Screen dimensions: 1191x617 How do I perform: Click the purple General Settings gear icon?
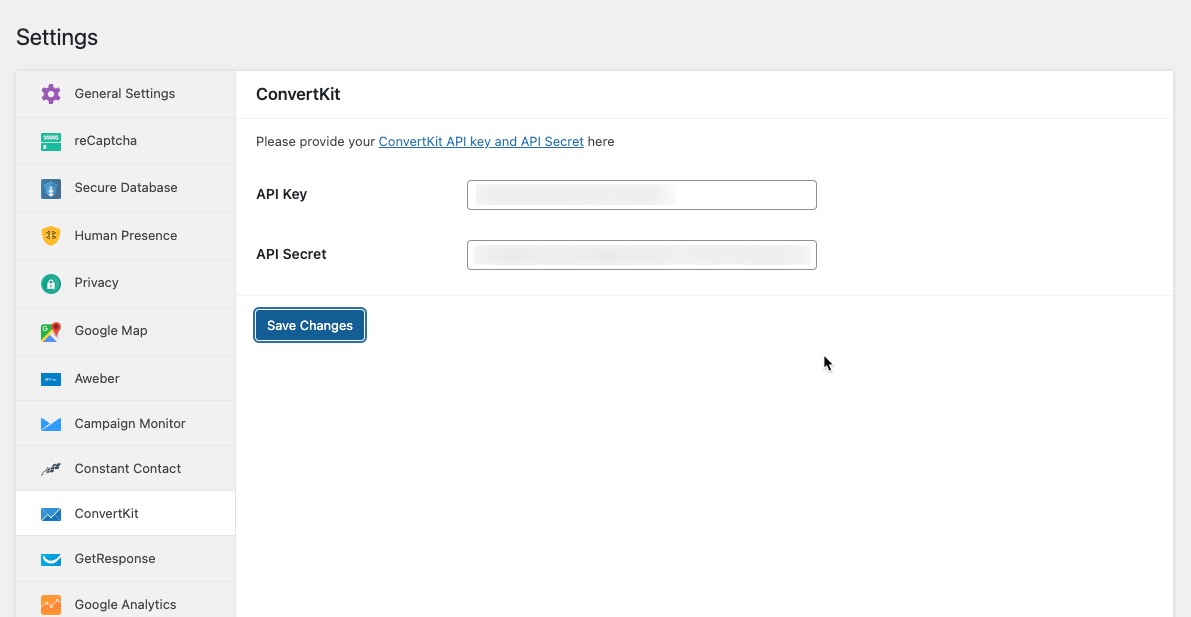[51, 94]
